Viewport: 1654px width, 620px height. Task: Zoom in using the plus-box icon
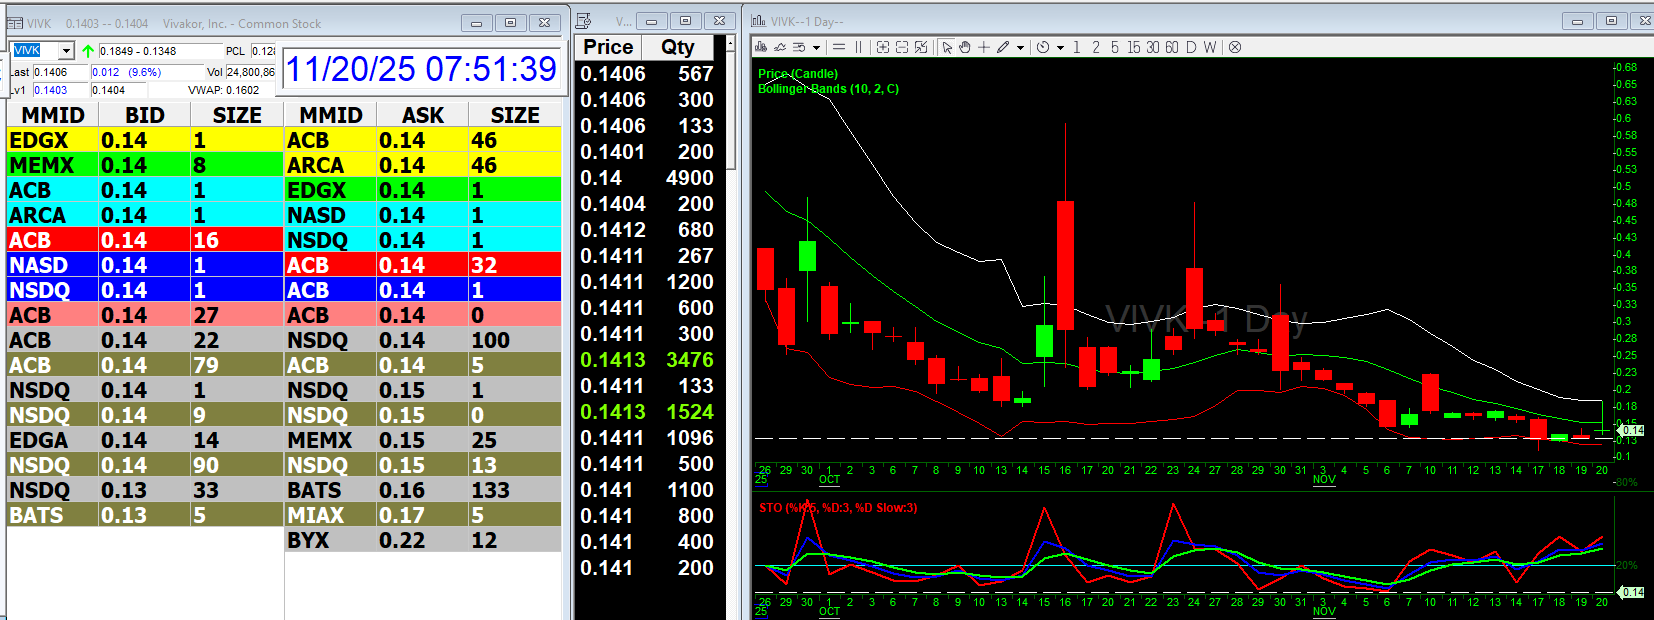click(883, 47)
